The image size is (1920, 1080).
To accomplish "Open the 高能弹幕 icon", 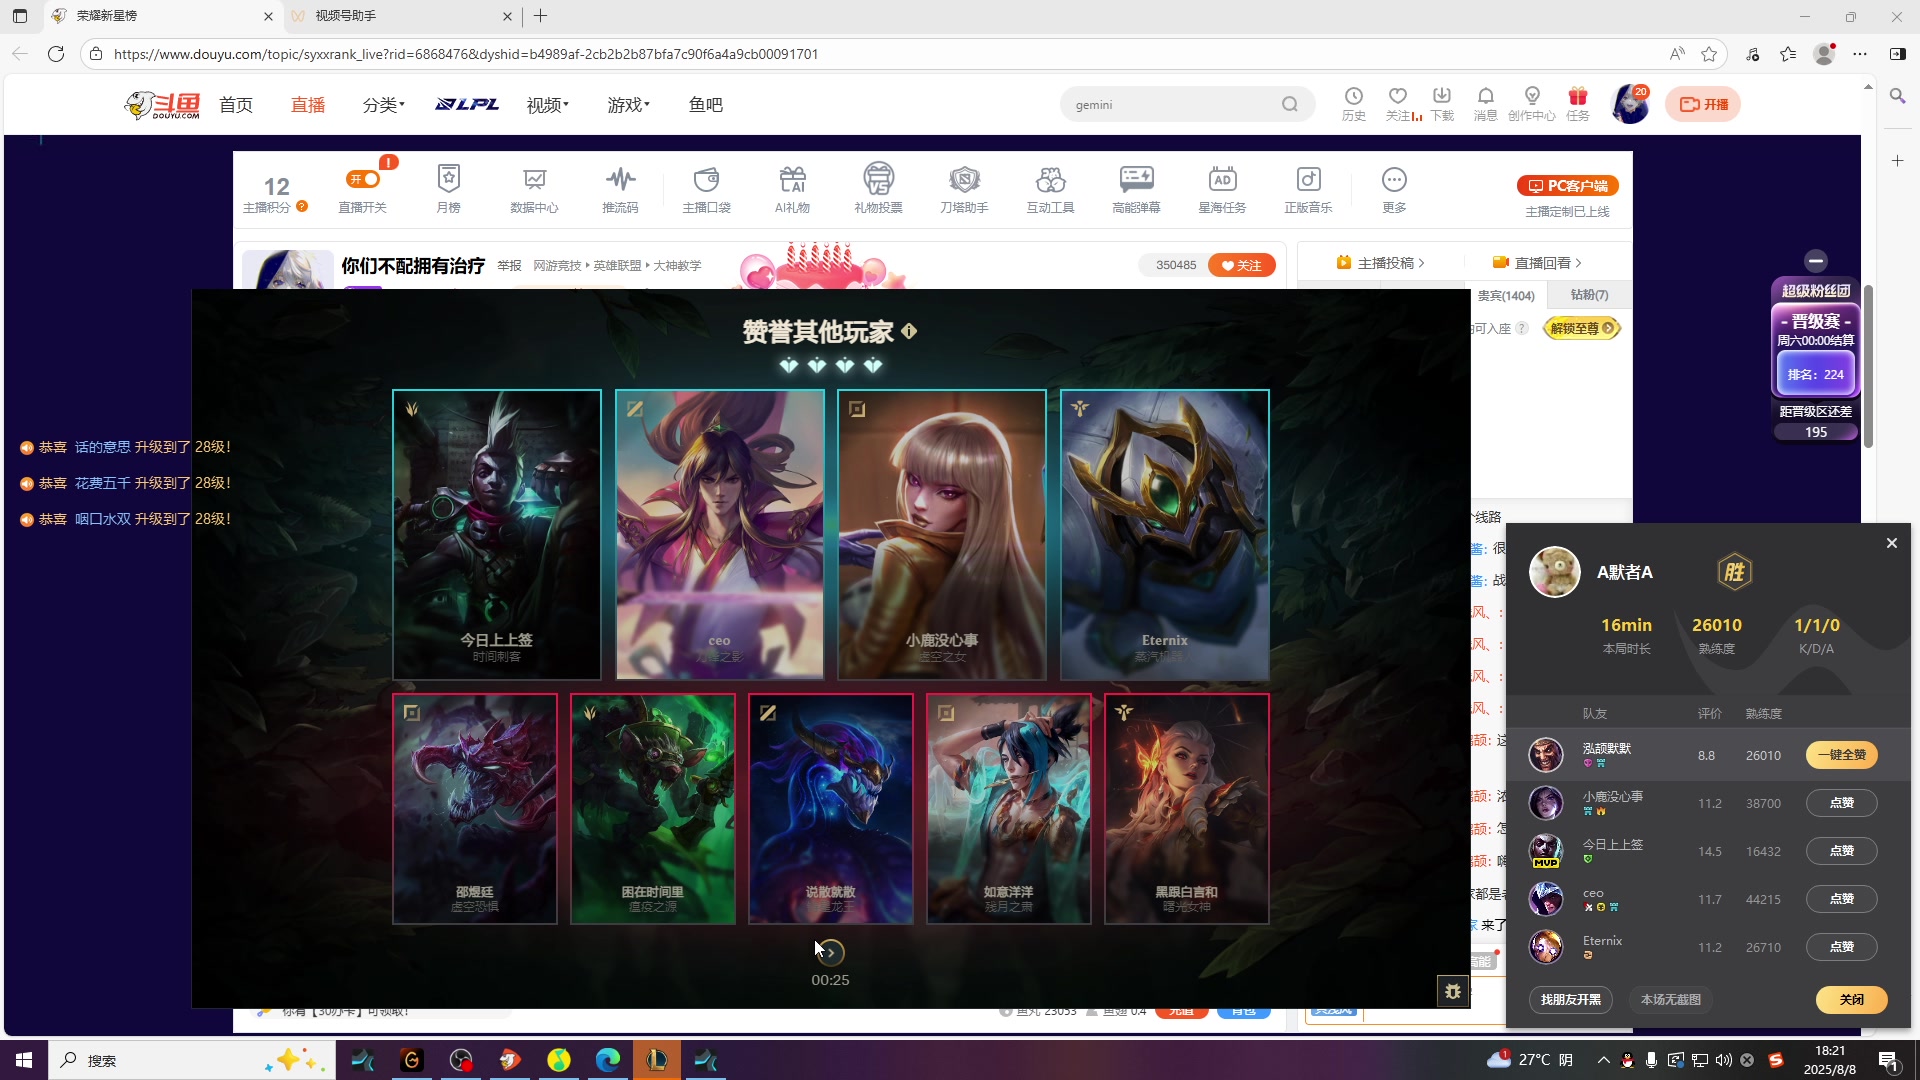I will point(1136,189).
